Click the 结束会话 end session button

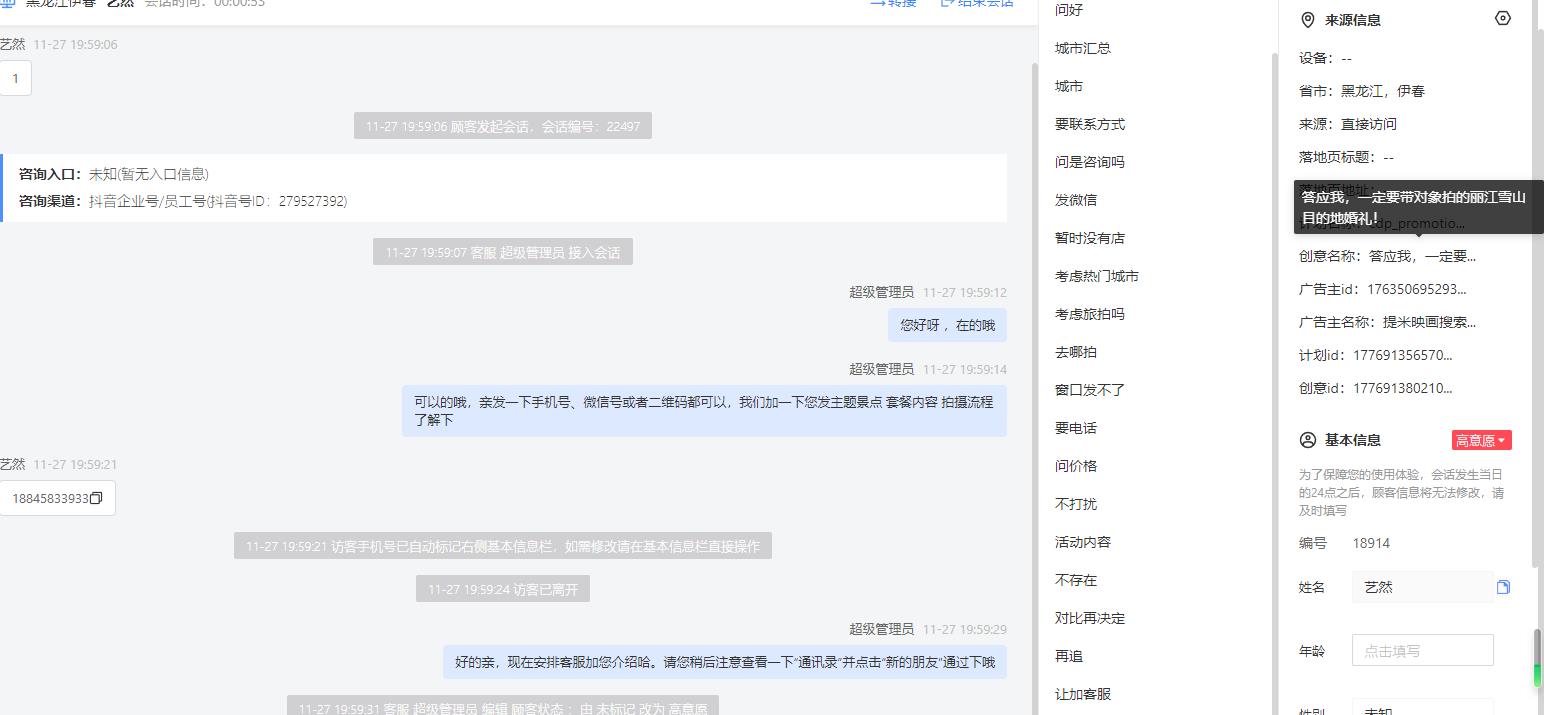977,3
